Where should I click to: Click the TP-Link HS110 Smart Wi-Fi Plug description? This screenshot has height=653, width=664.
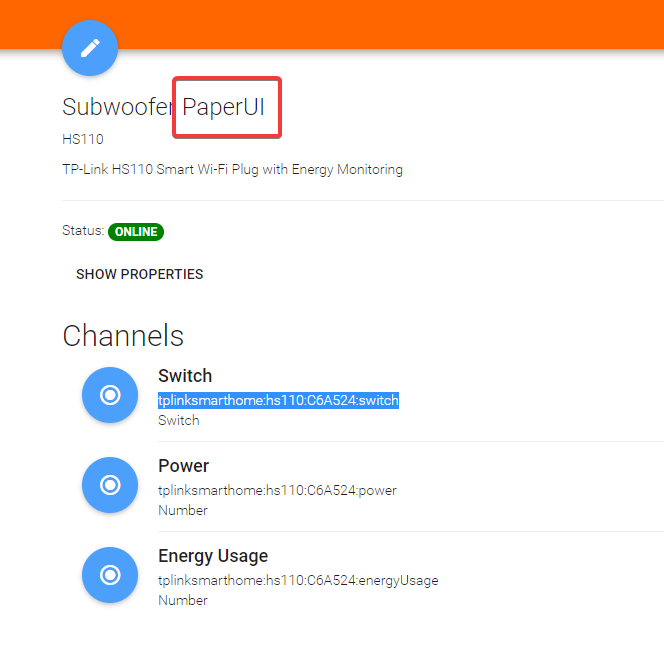(232, 169)
